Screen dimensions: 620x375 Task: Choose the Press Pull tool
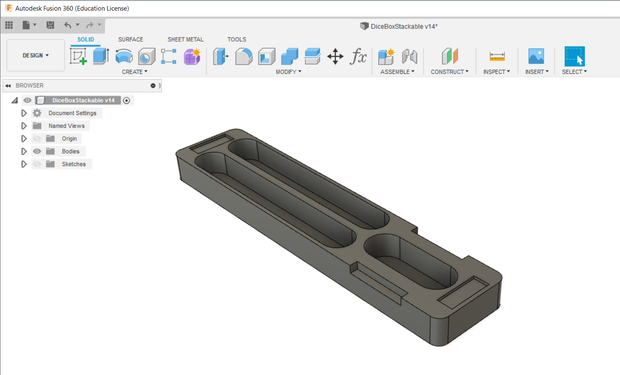(221, 56)
